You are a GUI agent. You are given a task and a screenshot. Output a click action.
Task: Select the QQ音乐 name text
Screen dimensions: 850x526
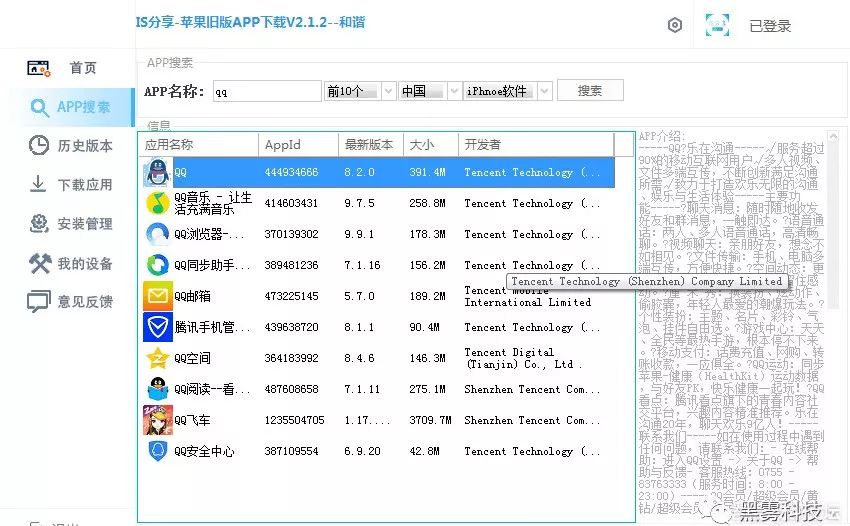(x=213, y=203)
